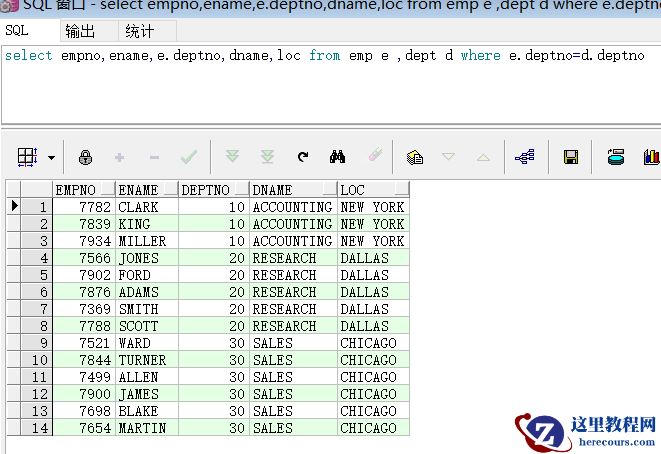This screenshot has height=454, width=661.
Task: Click the grid layout icon in toolbar
Action: point(27,157)
